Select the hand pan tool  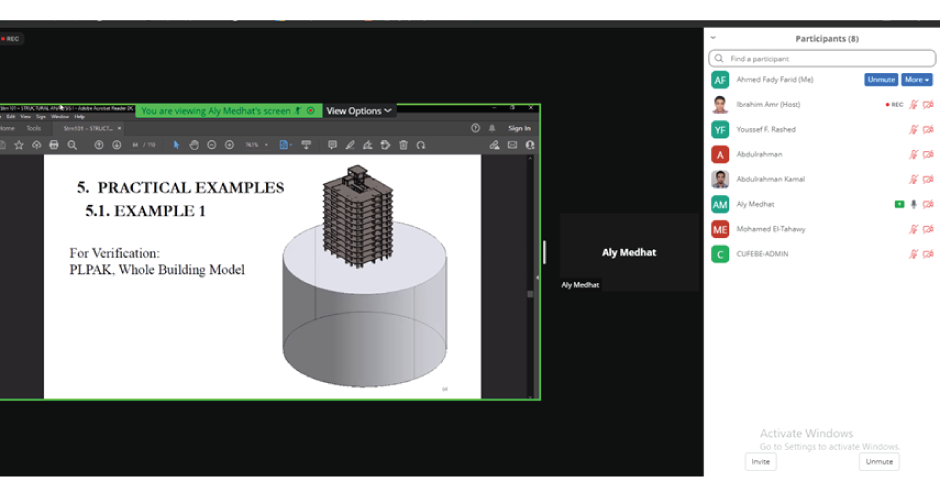194,145
